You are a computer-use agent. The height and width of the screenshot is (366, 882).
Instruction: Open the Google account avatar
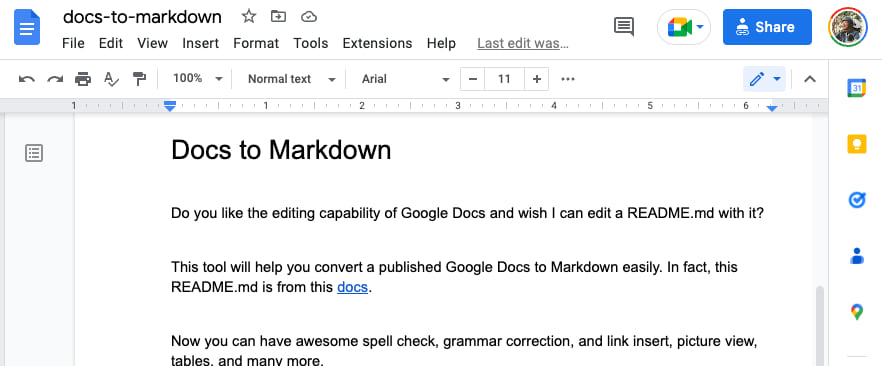848,27
